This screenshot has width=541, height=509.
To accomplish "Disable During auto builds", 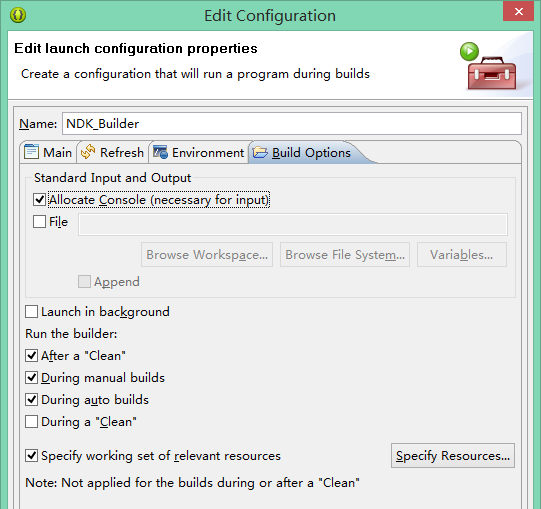I will [31, 400].
